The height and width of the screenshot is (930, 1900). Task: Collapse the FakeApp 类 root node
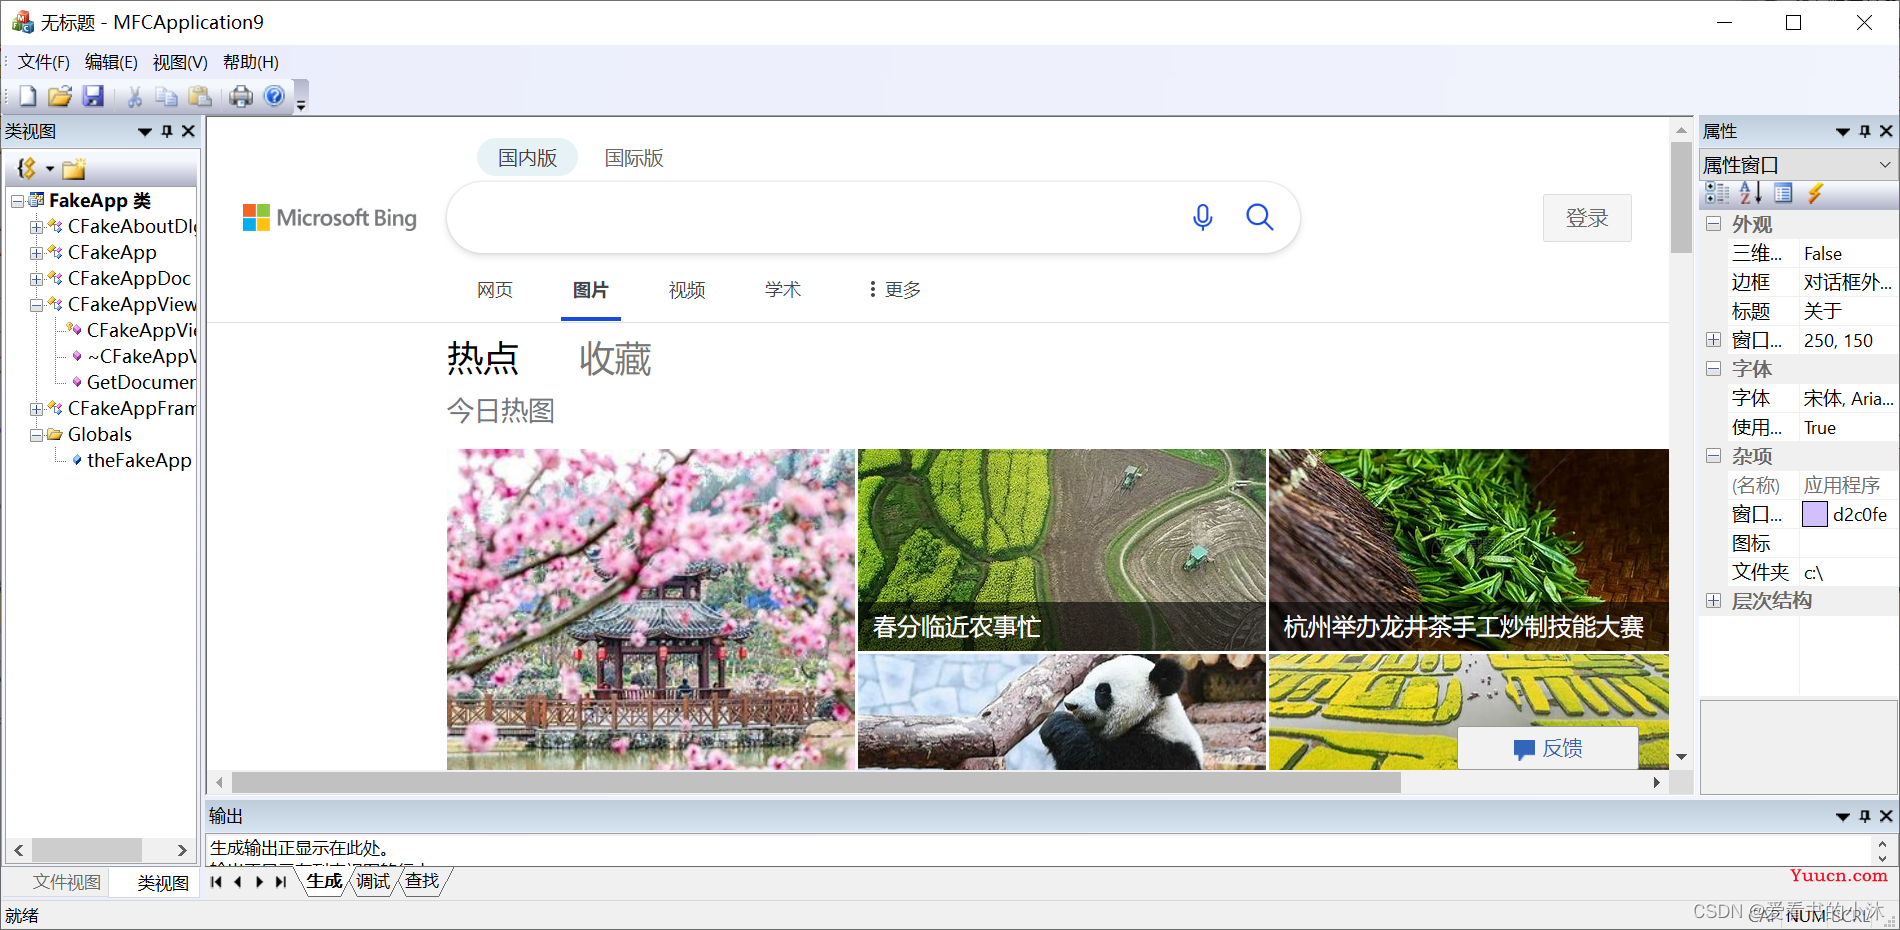pos(17,201)
